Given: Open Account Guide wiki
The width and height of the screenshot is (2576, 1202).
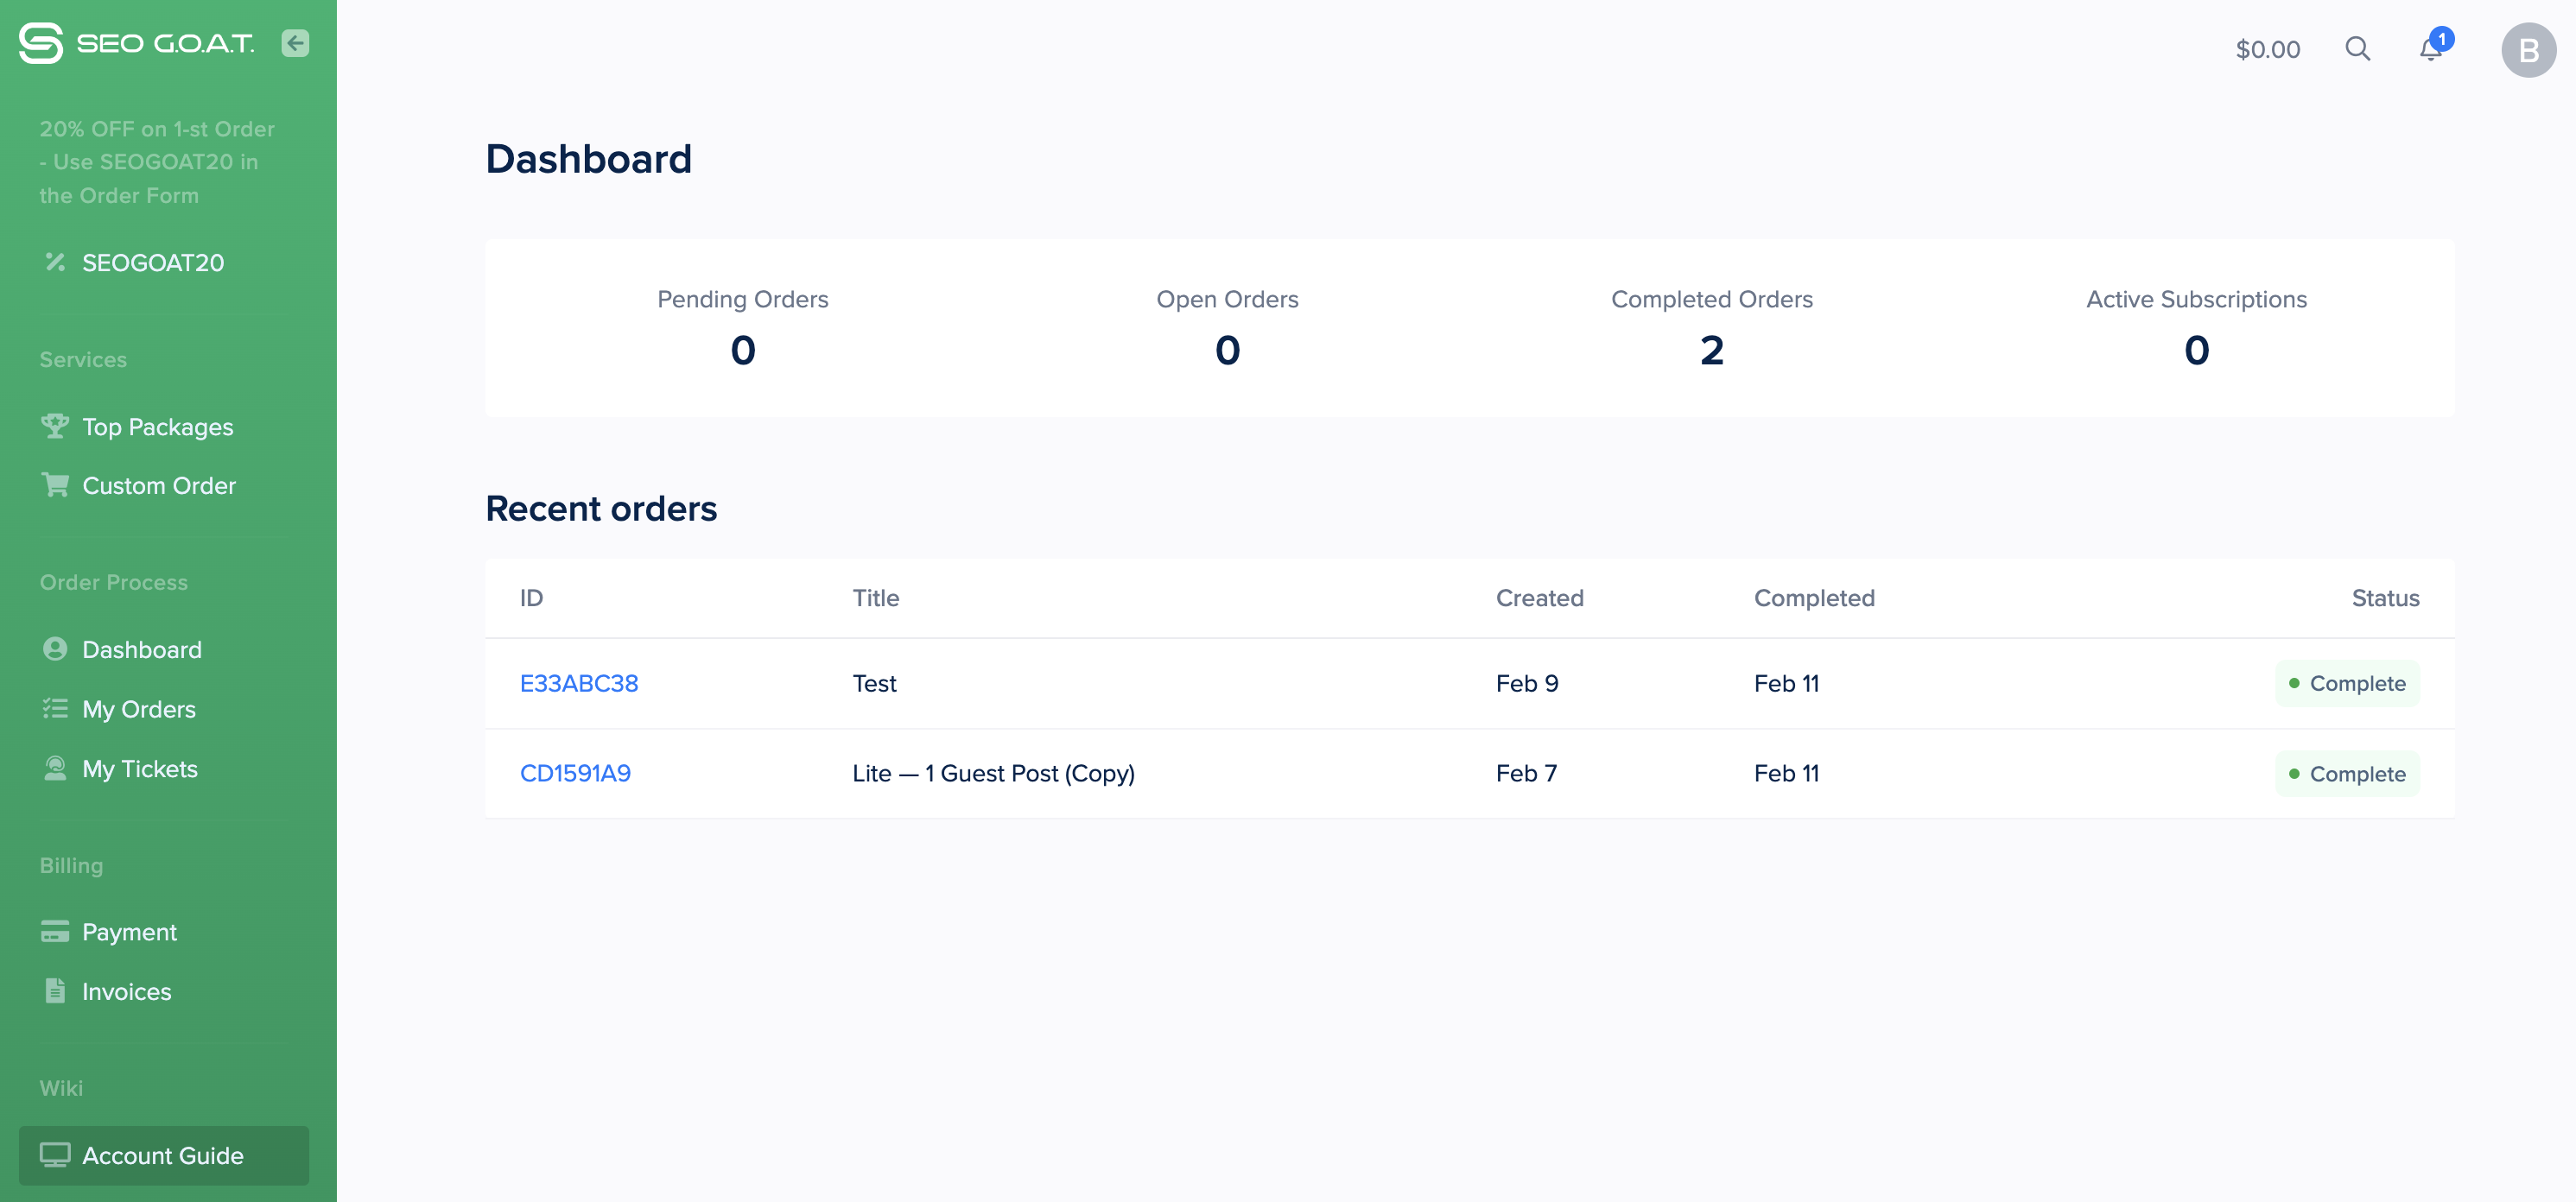Looking at the screenshot, I should (164, 1155).
